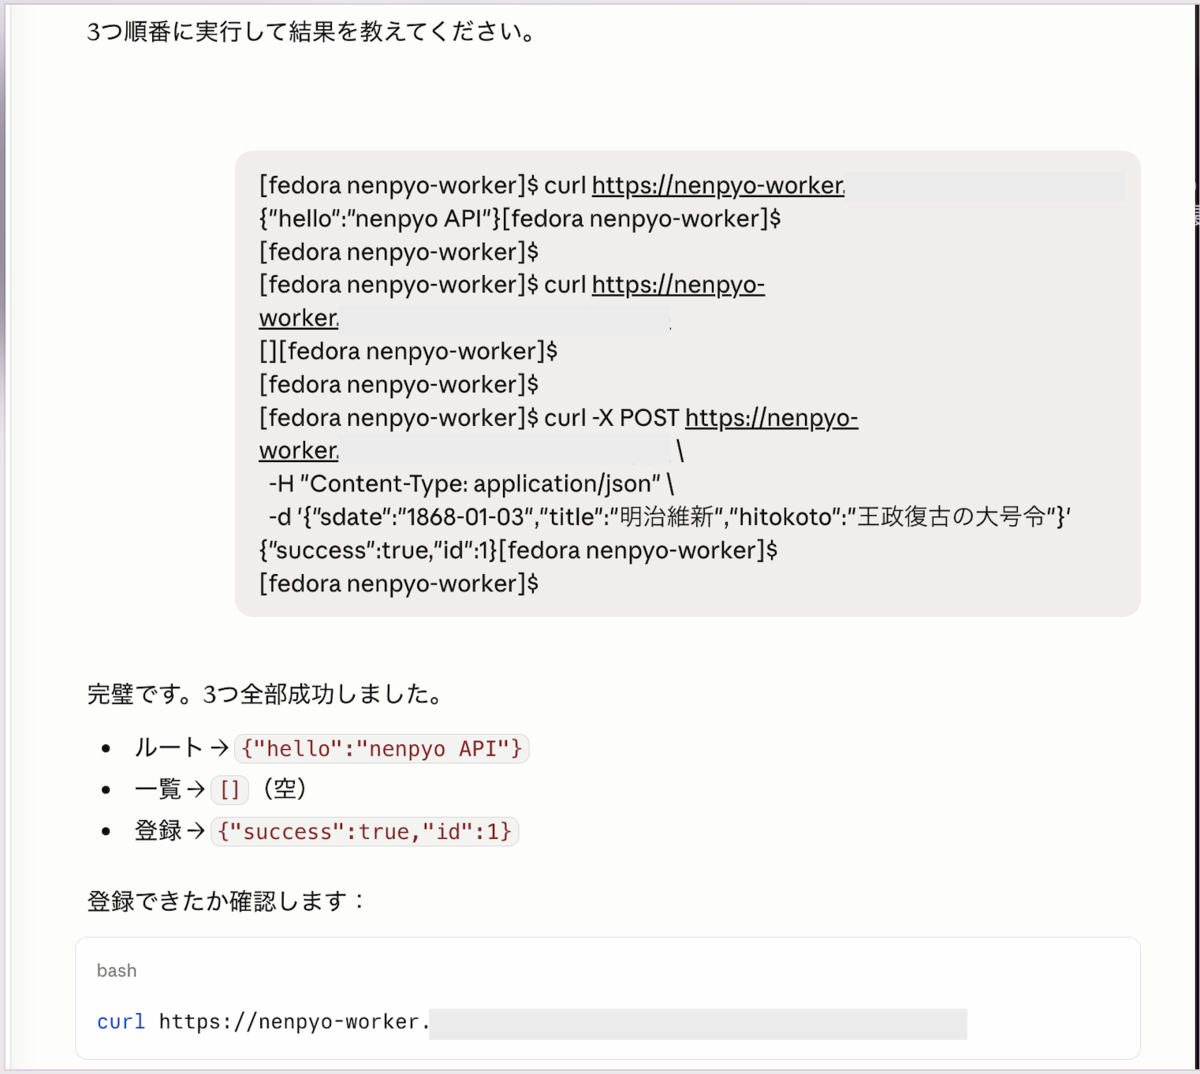The height and width of the screenshot is (1074, 1200).
Task: Select the {"hello":"nenpyo API"} inline code chip
Action: pos(381,748)
